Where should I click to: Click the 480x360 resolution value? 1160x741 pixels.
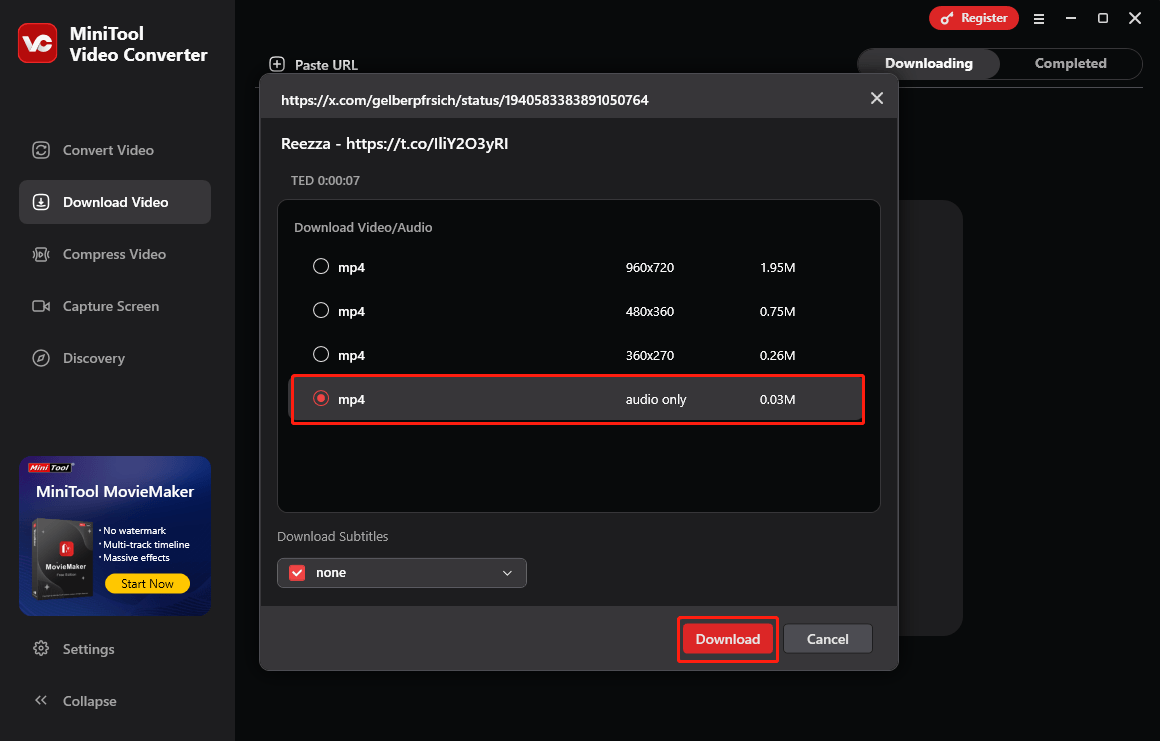tap(650, 311)
